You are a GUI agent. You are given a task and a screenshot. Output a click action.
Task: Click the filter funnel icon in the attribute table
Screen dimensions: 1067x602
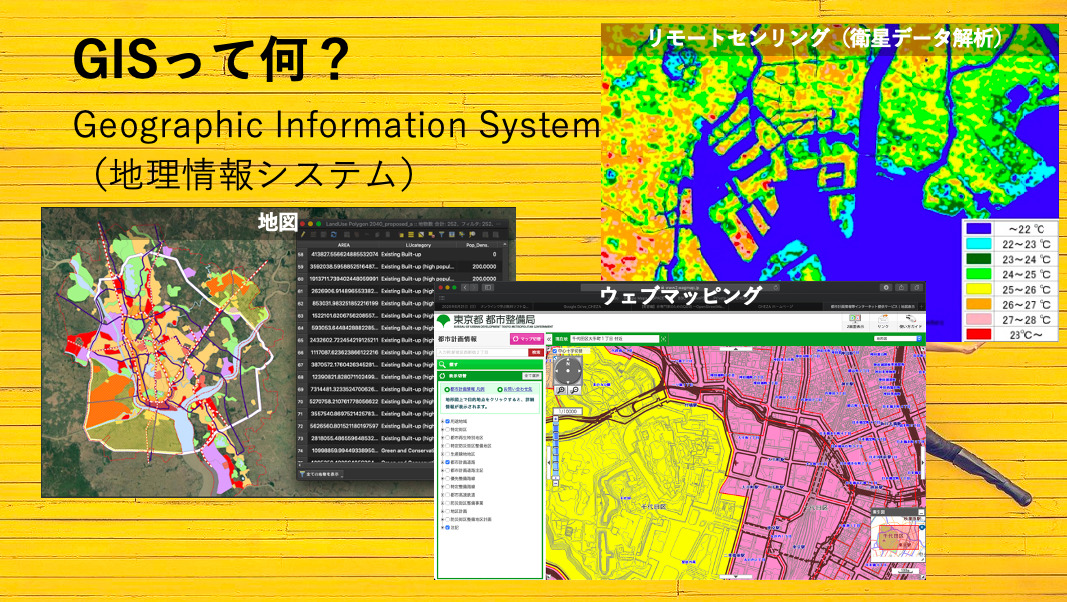coord(442,234)
